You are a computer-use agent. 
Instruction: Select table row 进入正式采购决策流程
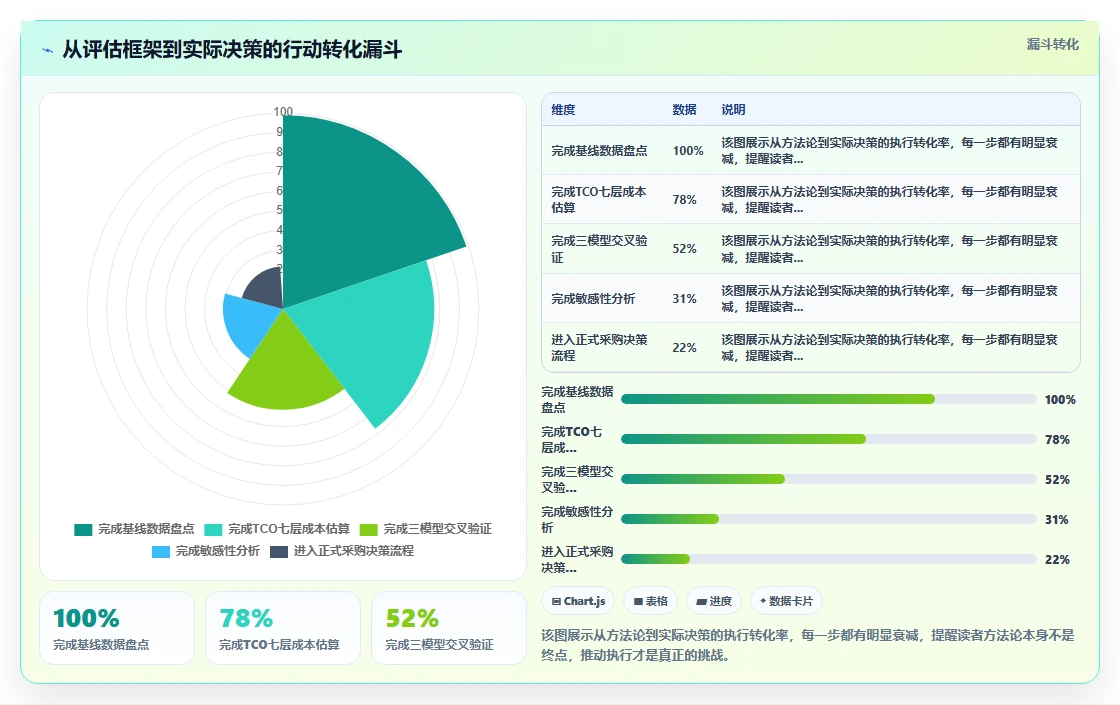pos(811,347)
